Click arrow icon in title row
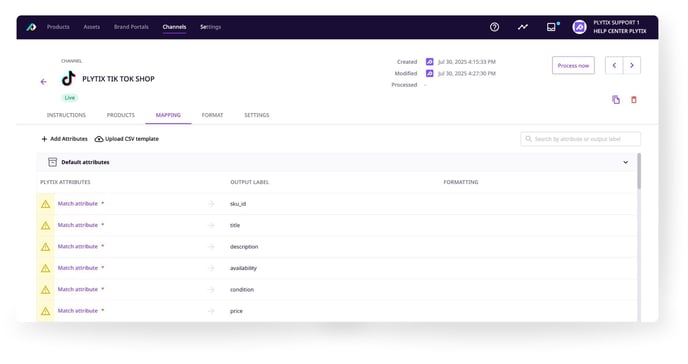The image size is (688, 364). point(211,225)
